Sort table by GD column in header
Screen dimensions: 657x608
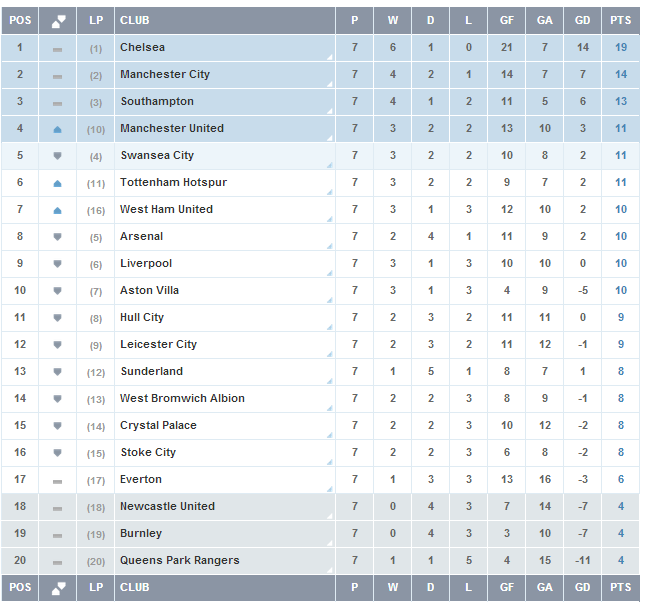[x=582, y=21]
